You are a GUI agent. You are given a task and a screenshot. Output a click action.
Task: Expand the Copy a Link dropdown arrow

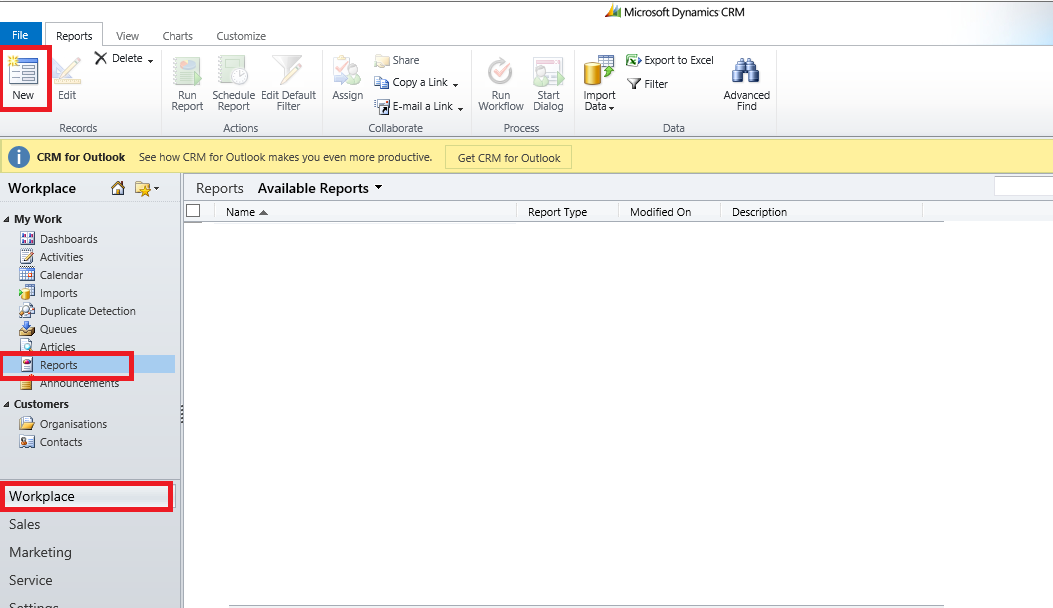pos(455,85)
